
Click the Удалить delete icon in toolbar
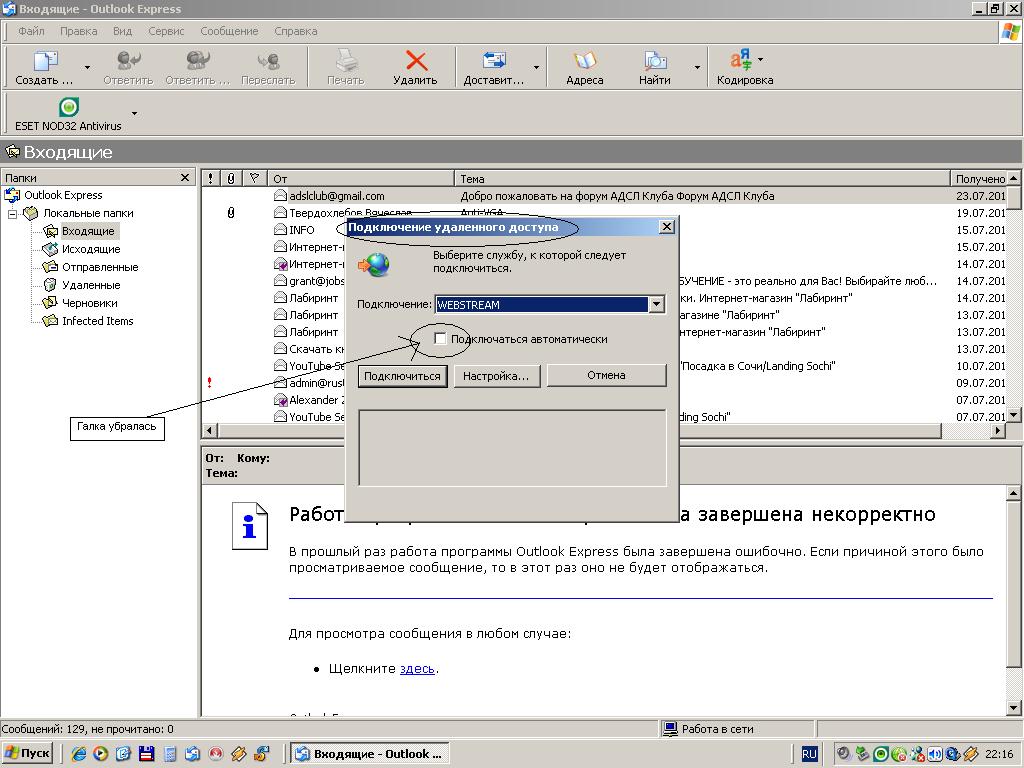coord(415,62)
